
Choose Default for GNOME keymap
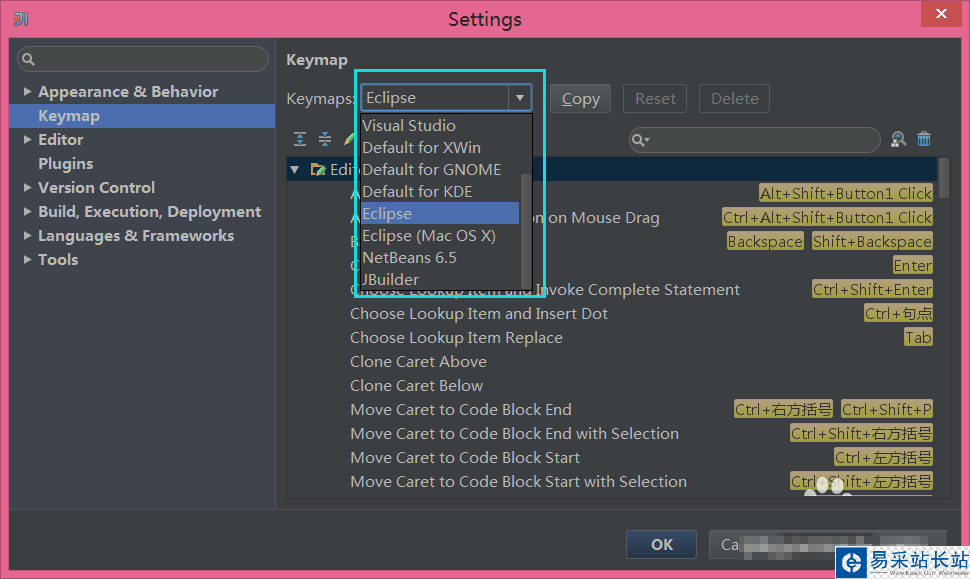click(440, 169)
